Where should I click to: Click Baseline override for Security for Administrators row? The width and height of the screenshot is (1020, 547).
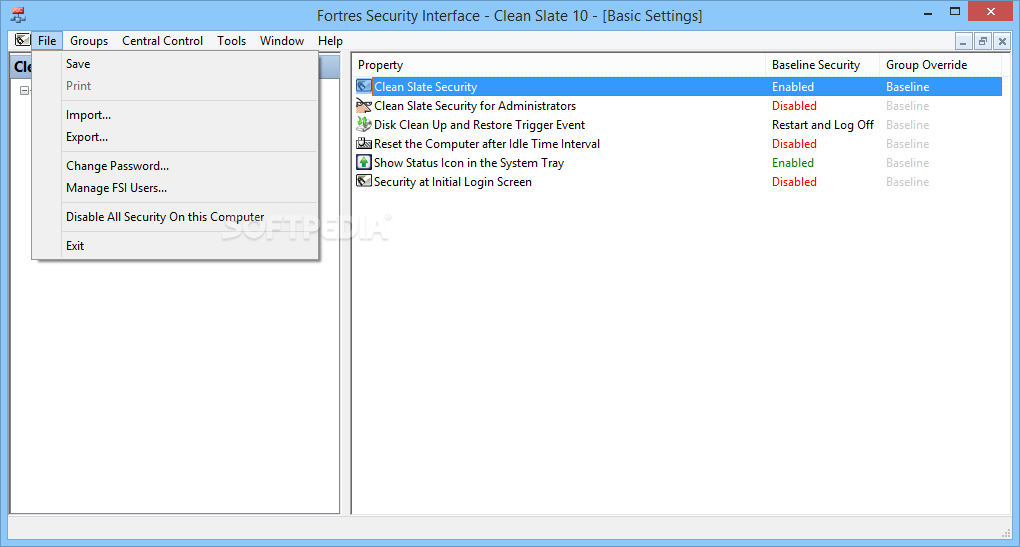(x=907, y=105)
